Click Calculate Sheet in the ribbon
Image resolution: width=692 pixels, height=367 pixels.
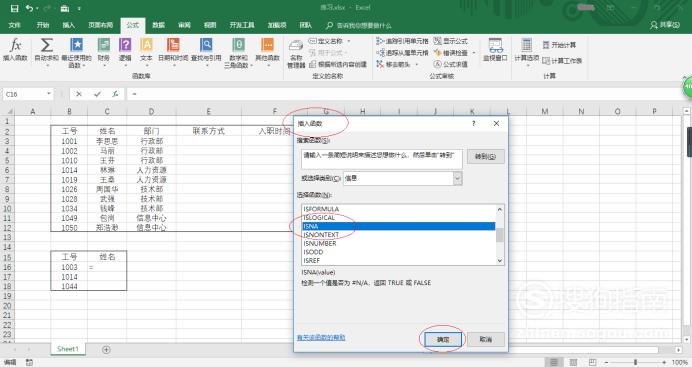[x=562, y=60]
